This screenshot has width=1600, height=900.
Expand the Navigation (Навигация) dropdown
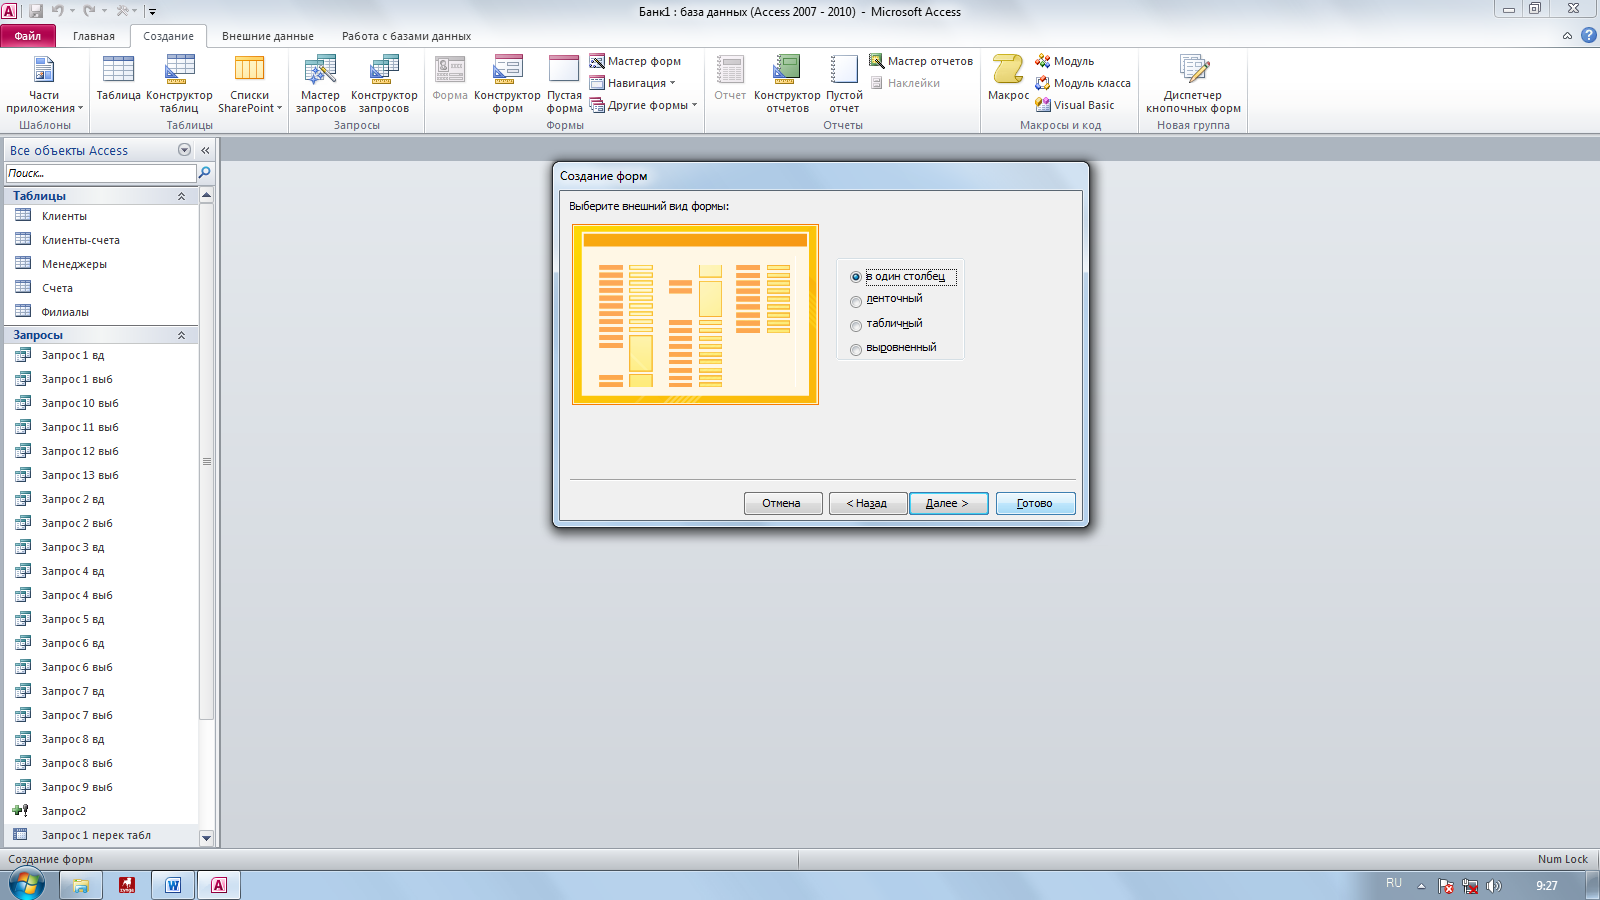[x=633, y=83]
